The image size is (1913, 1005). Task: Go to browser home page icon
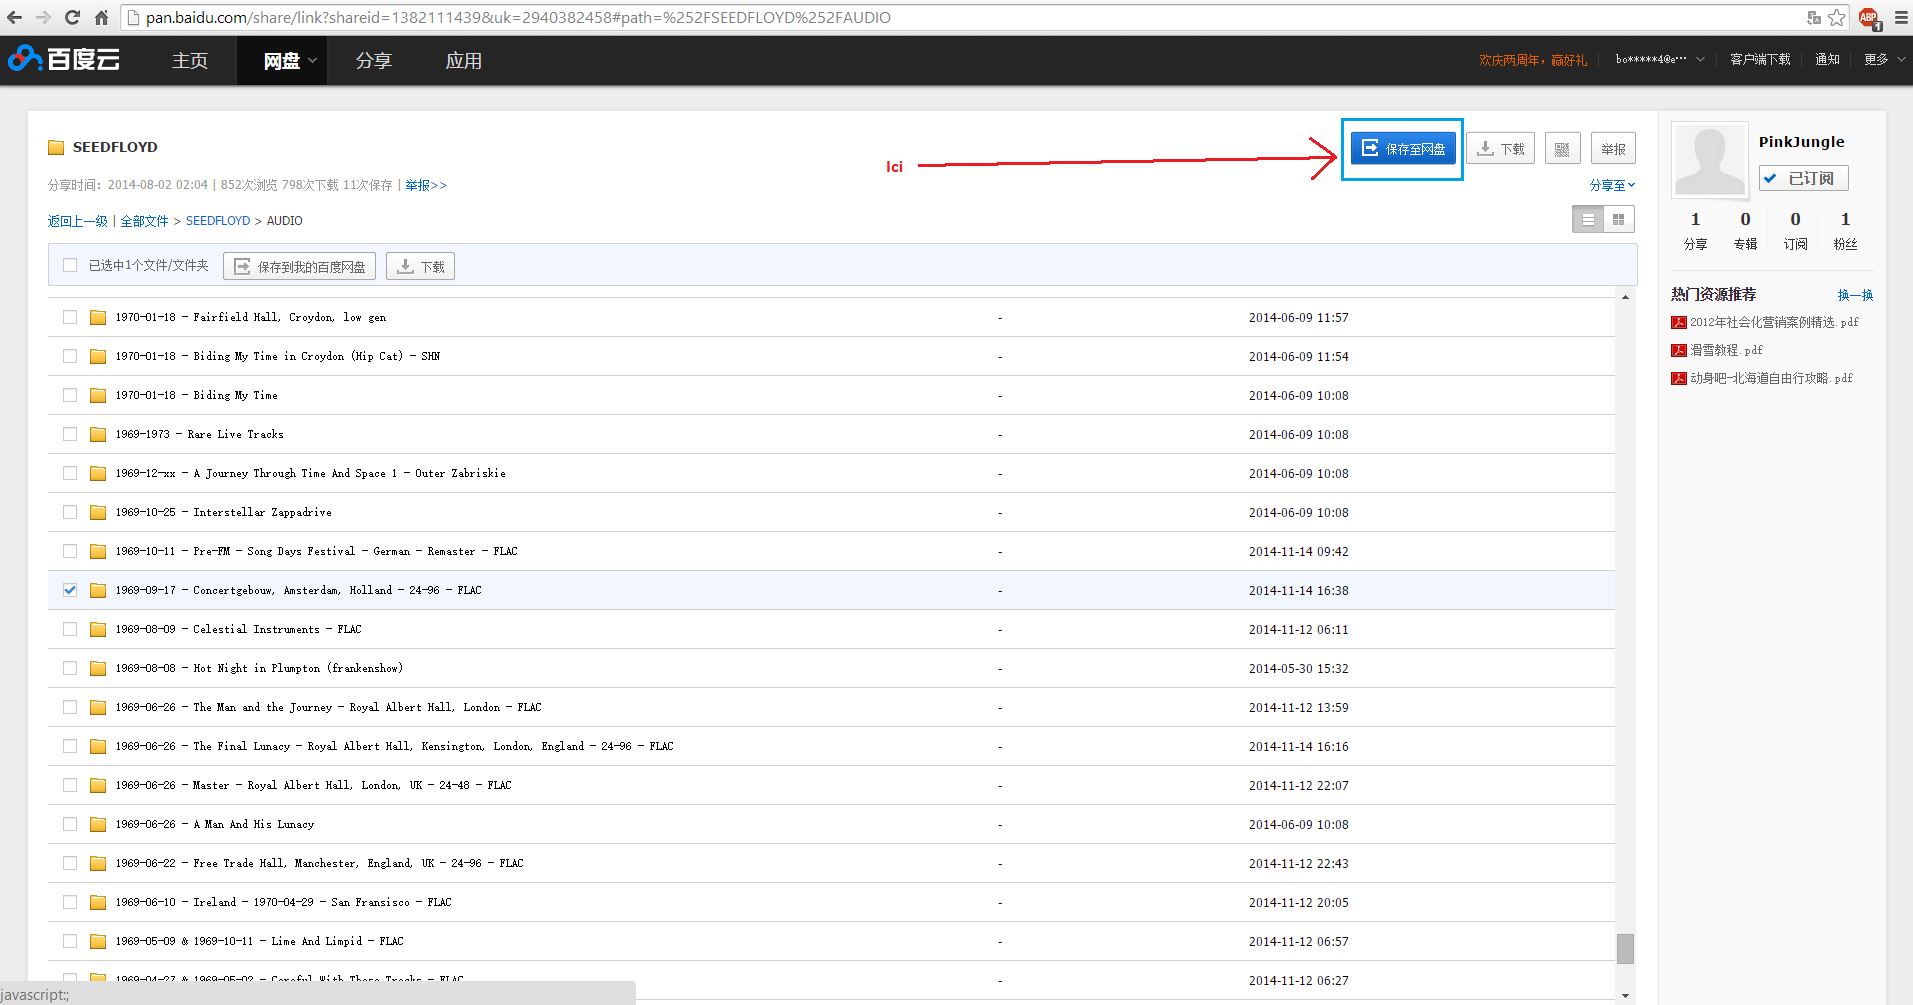click(x=101, y=17)
